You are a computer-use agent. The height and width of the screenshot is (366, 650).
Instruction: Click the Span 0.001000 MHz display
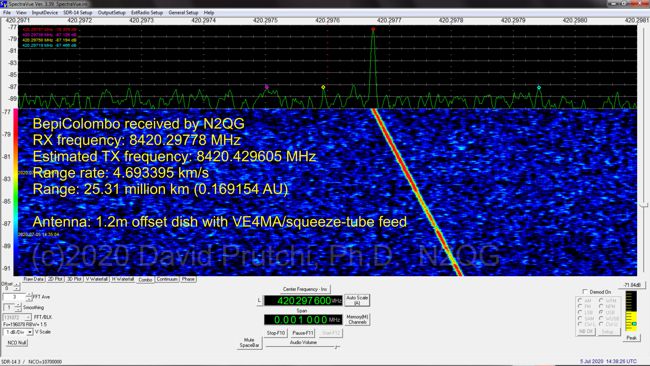point(303,320)
